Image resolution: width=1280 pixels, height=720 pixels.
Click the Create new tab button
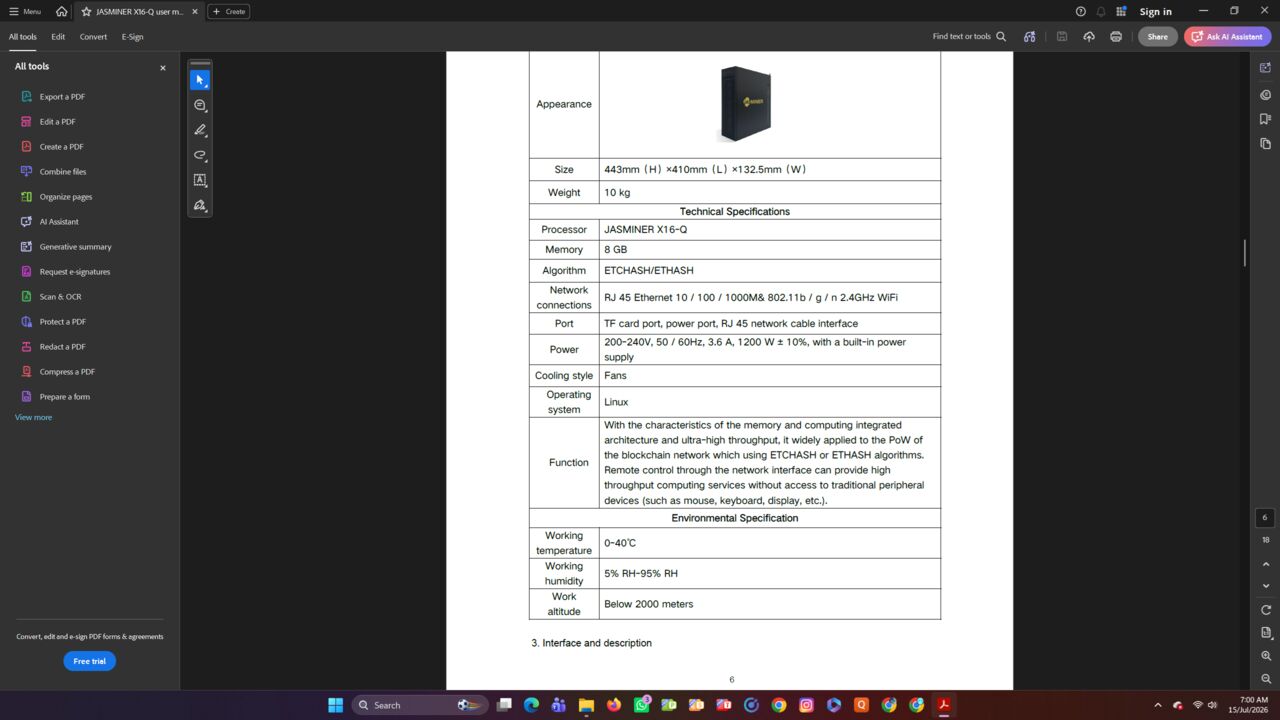[x=229, y=12]
